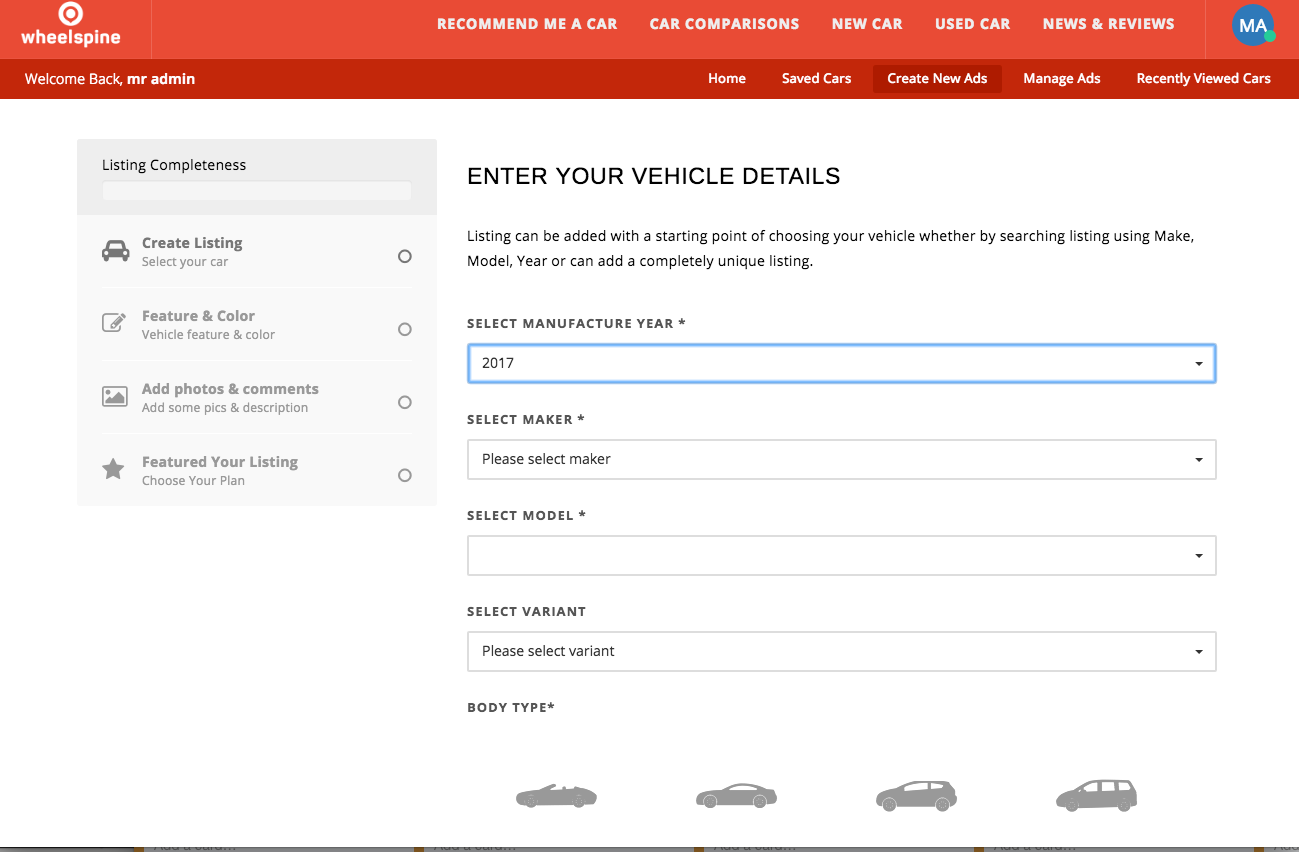
Task: Choose the minivan body type icon
Action: click(x=1096, y=796)
